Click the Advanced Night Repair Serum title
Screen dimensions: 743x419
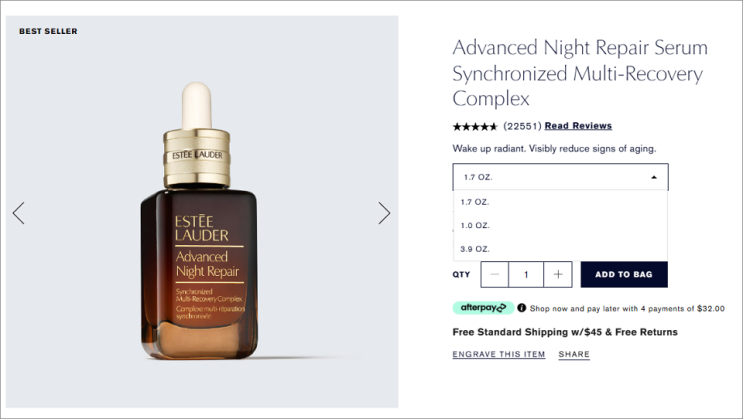[580, 73]
